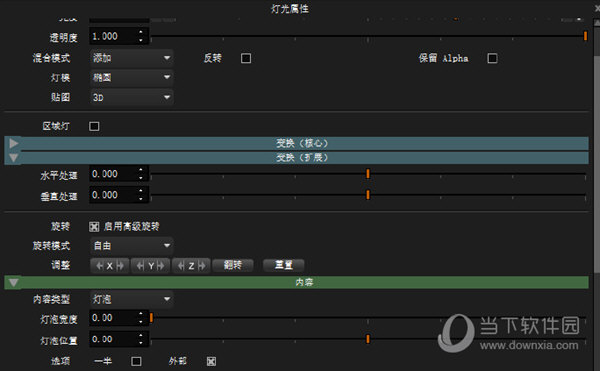Uncheck 启用高级旋转 checkbox

point(94,226)
